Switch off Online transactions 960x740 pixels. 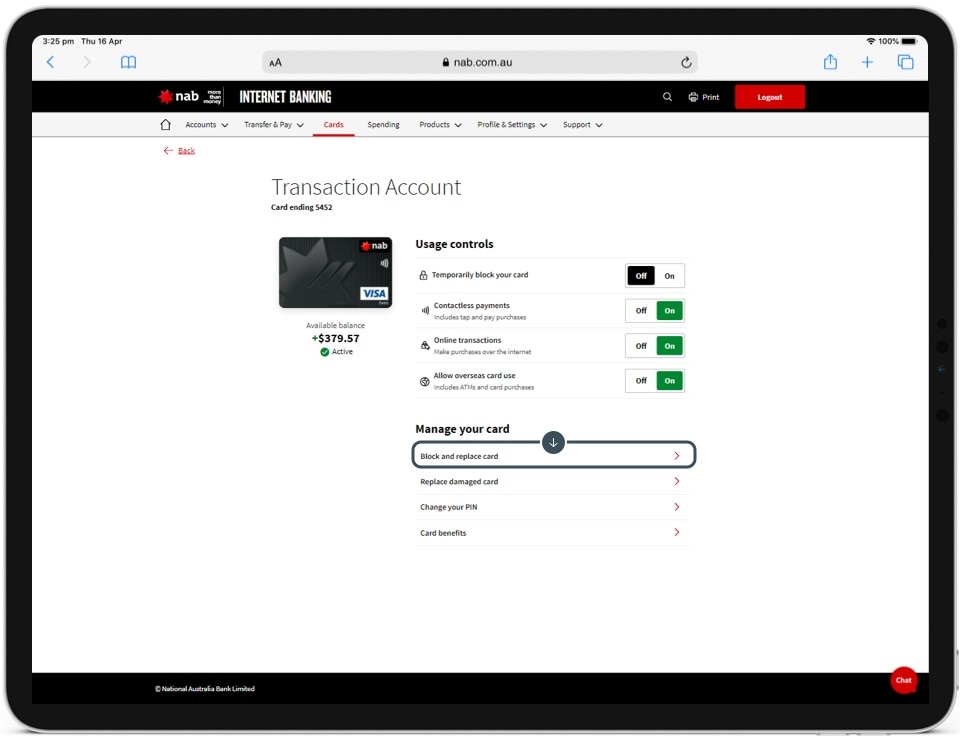pos(641,346)
